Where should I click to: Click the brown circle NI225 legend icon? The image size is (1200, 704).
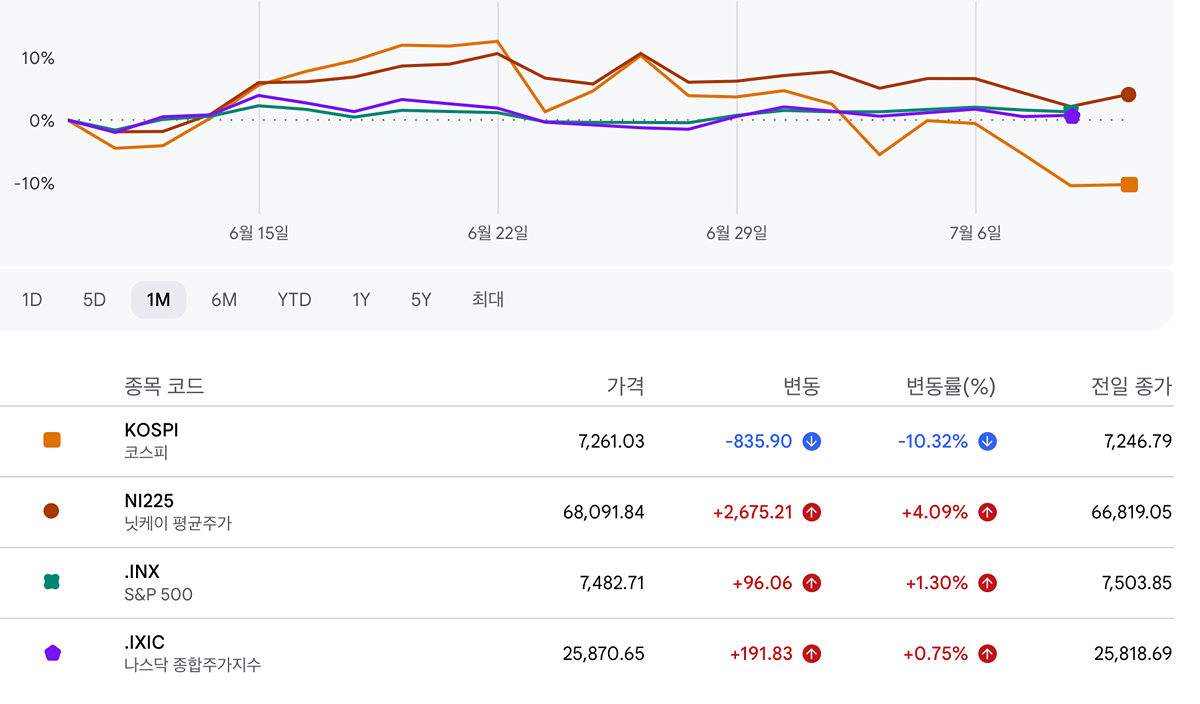tap(52, 511)
